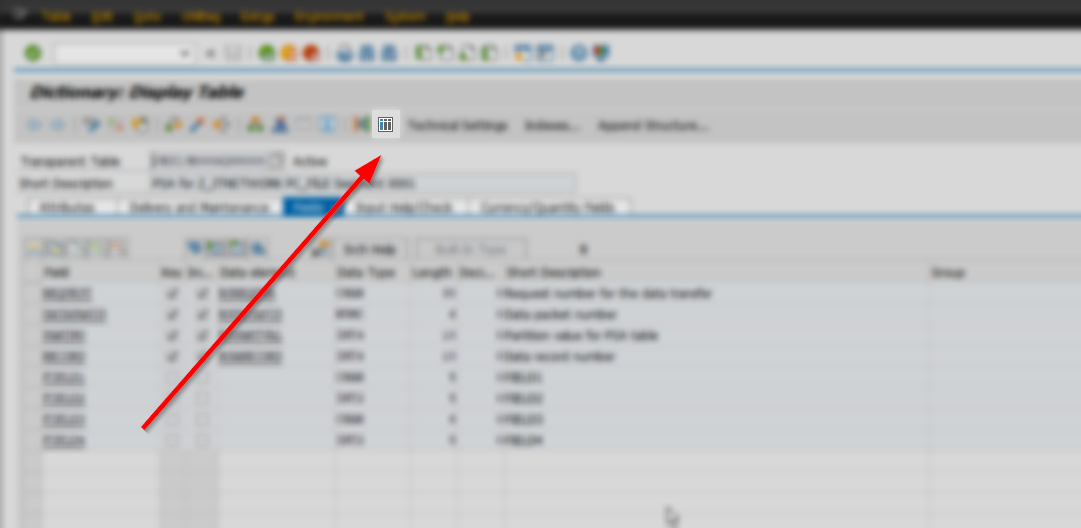Switch to the Input Help/Check tab
The width and height of the screenshot is (1081, 528).
[x=405, y=207]
